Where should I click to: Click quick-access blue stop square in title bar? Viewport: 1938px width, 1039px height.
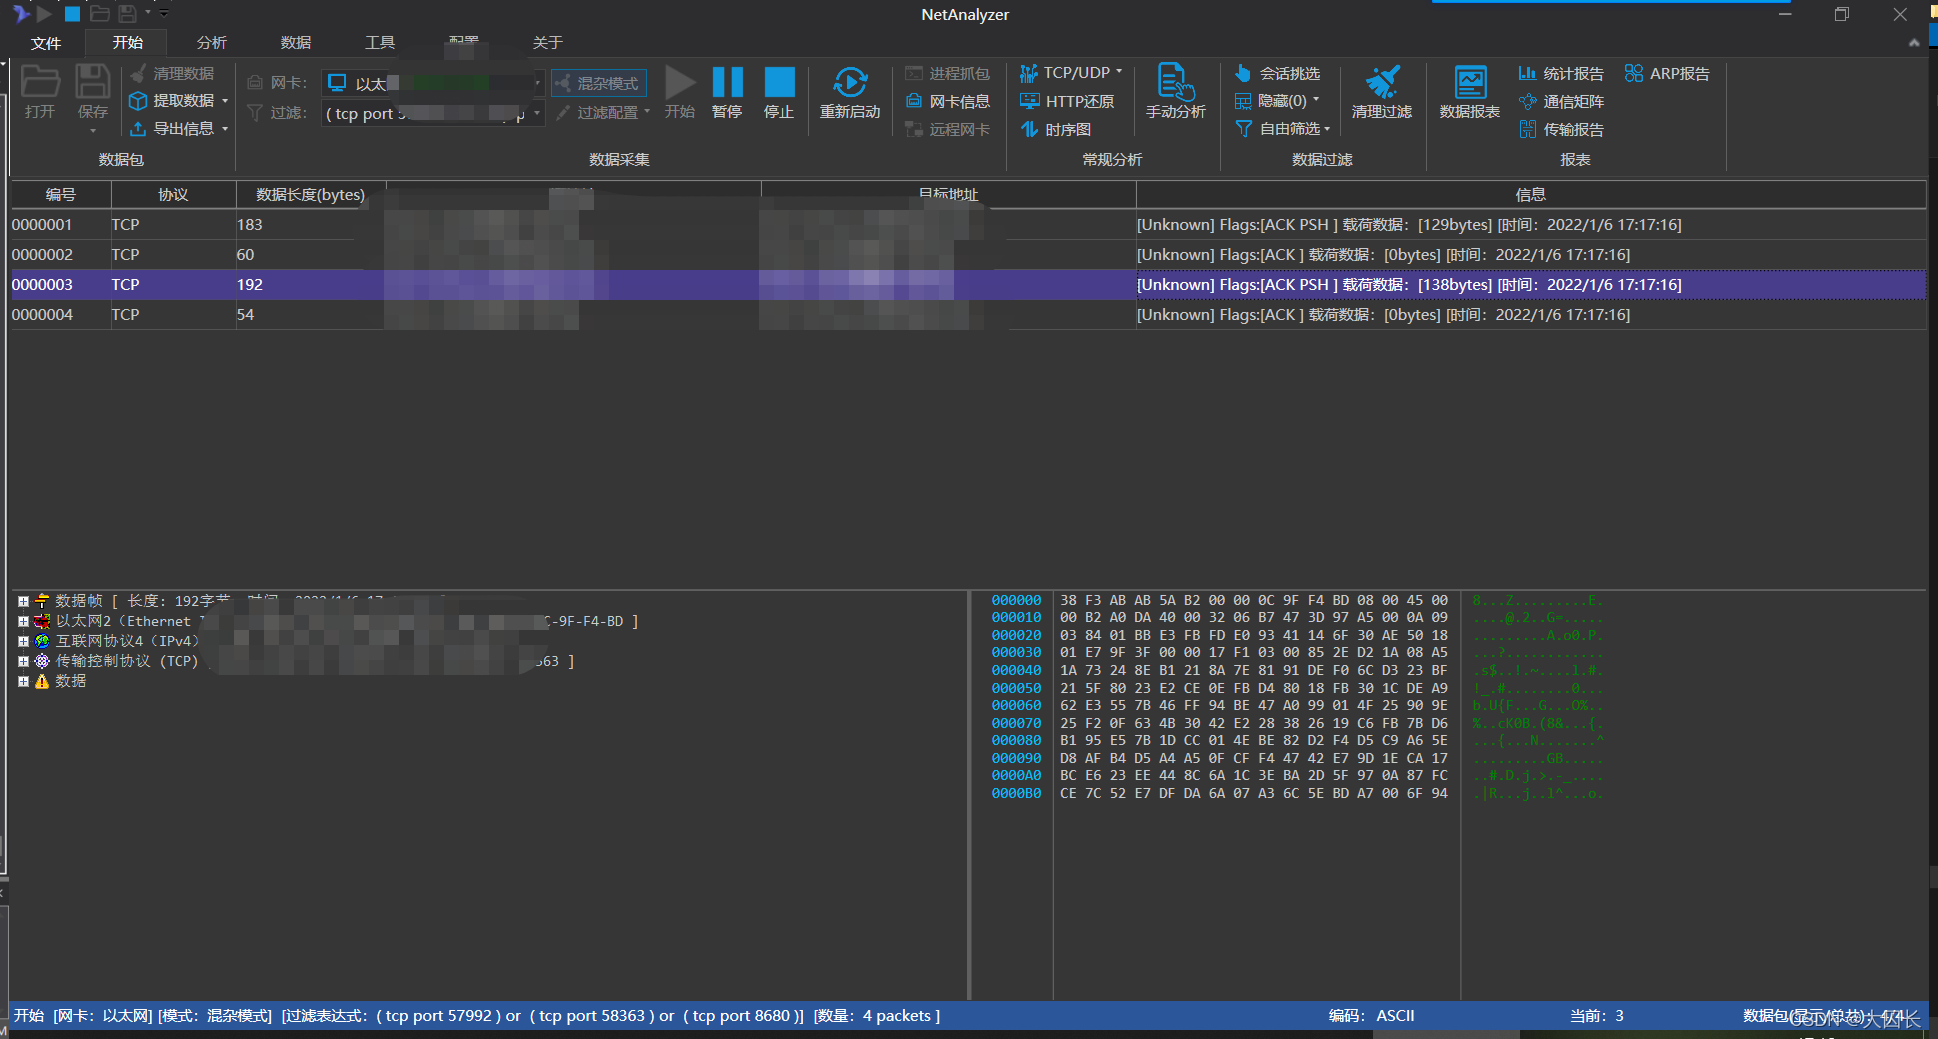(72, 14)
